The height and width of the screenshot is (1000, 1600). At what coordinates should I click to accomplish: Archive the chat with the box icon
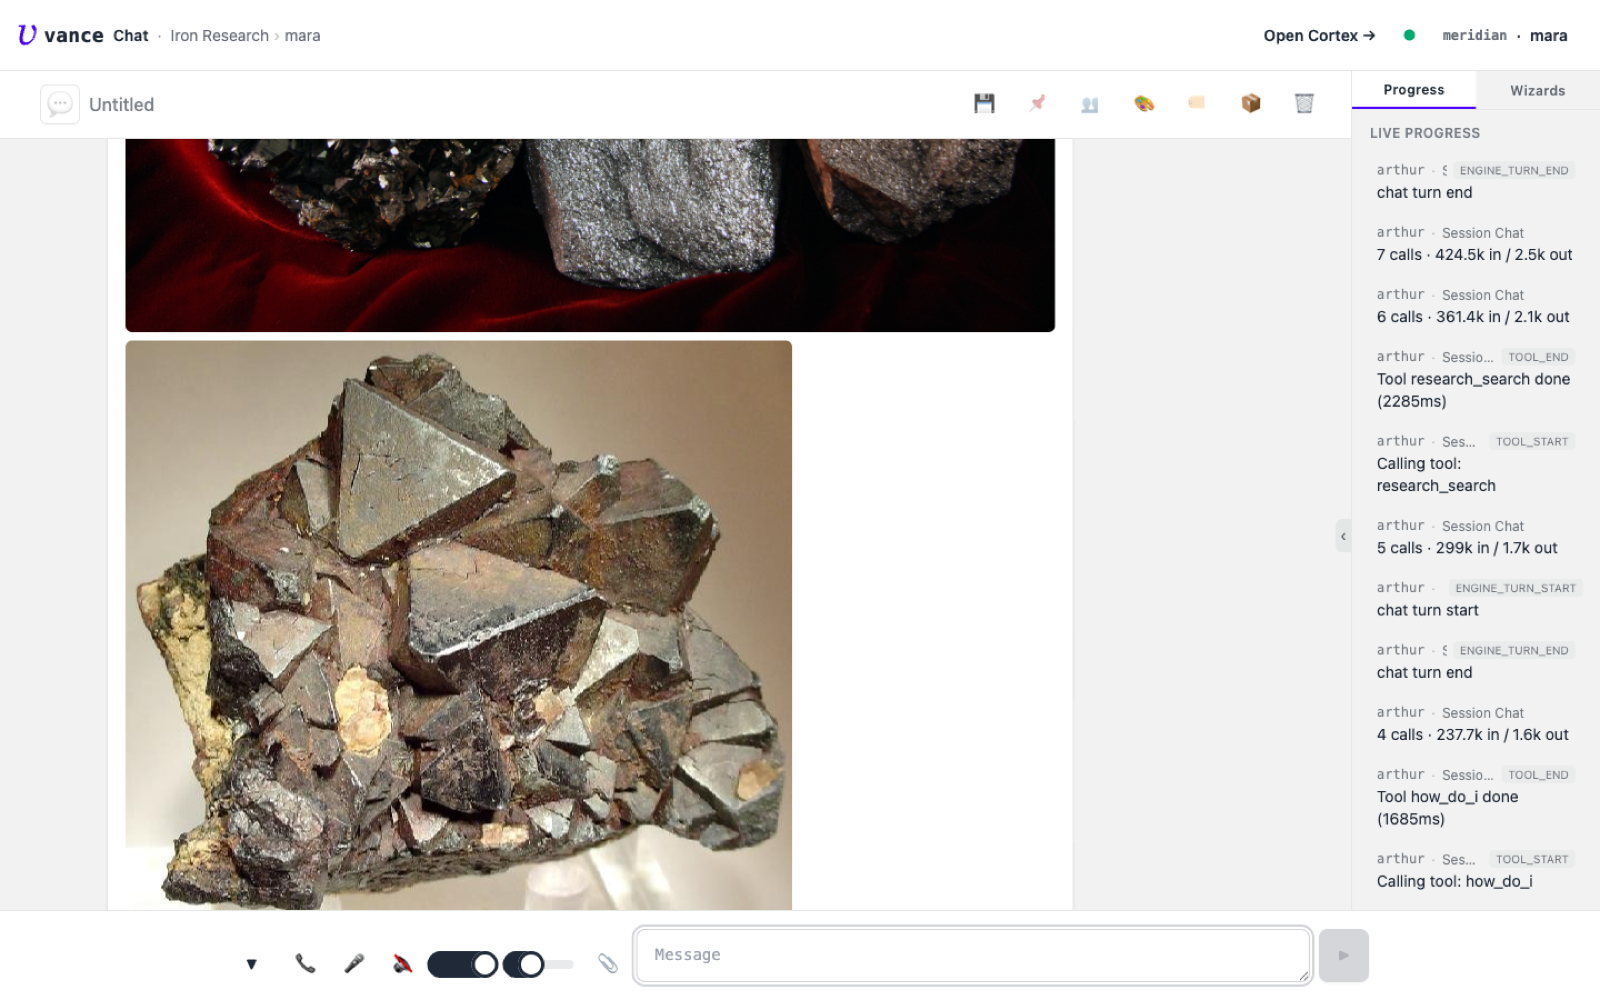coord(1251,103)
